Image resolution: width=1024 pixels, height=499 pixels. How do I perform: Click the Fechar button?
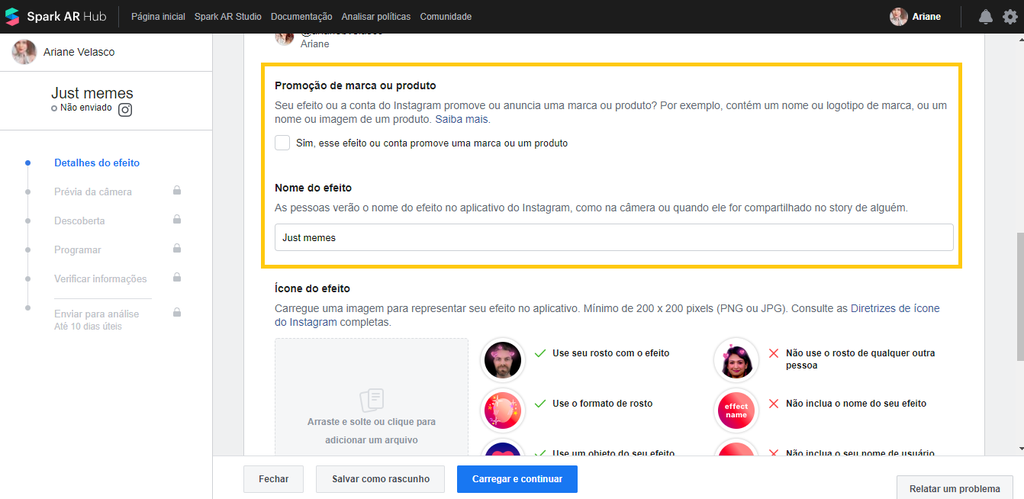point(274,479)
